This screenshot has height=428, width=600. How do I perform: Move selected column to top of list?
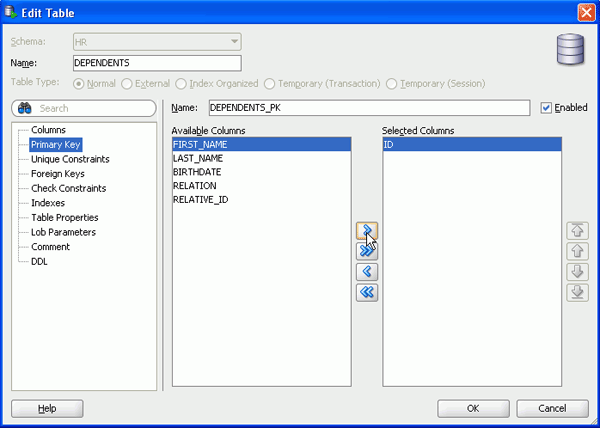(577, 231)
